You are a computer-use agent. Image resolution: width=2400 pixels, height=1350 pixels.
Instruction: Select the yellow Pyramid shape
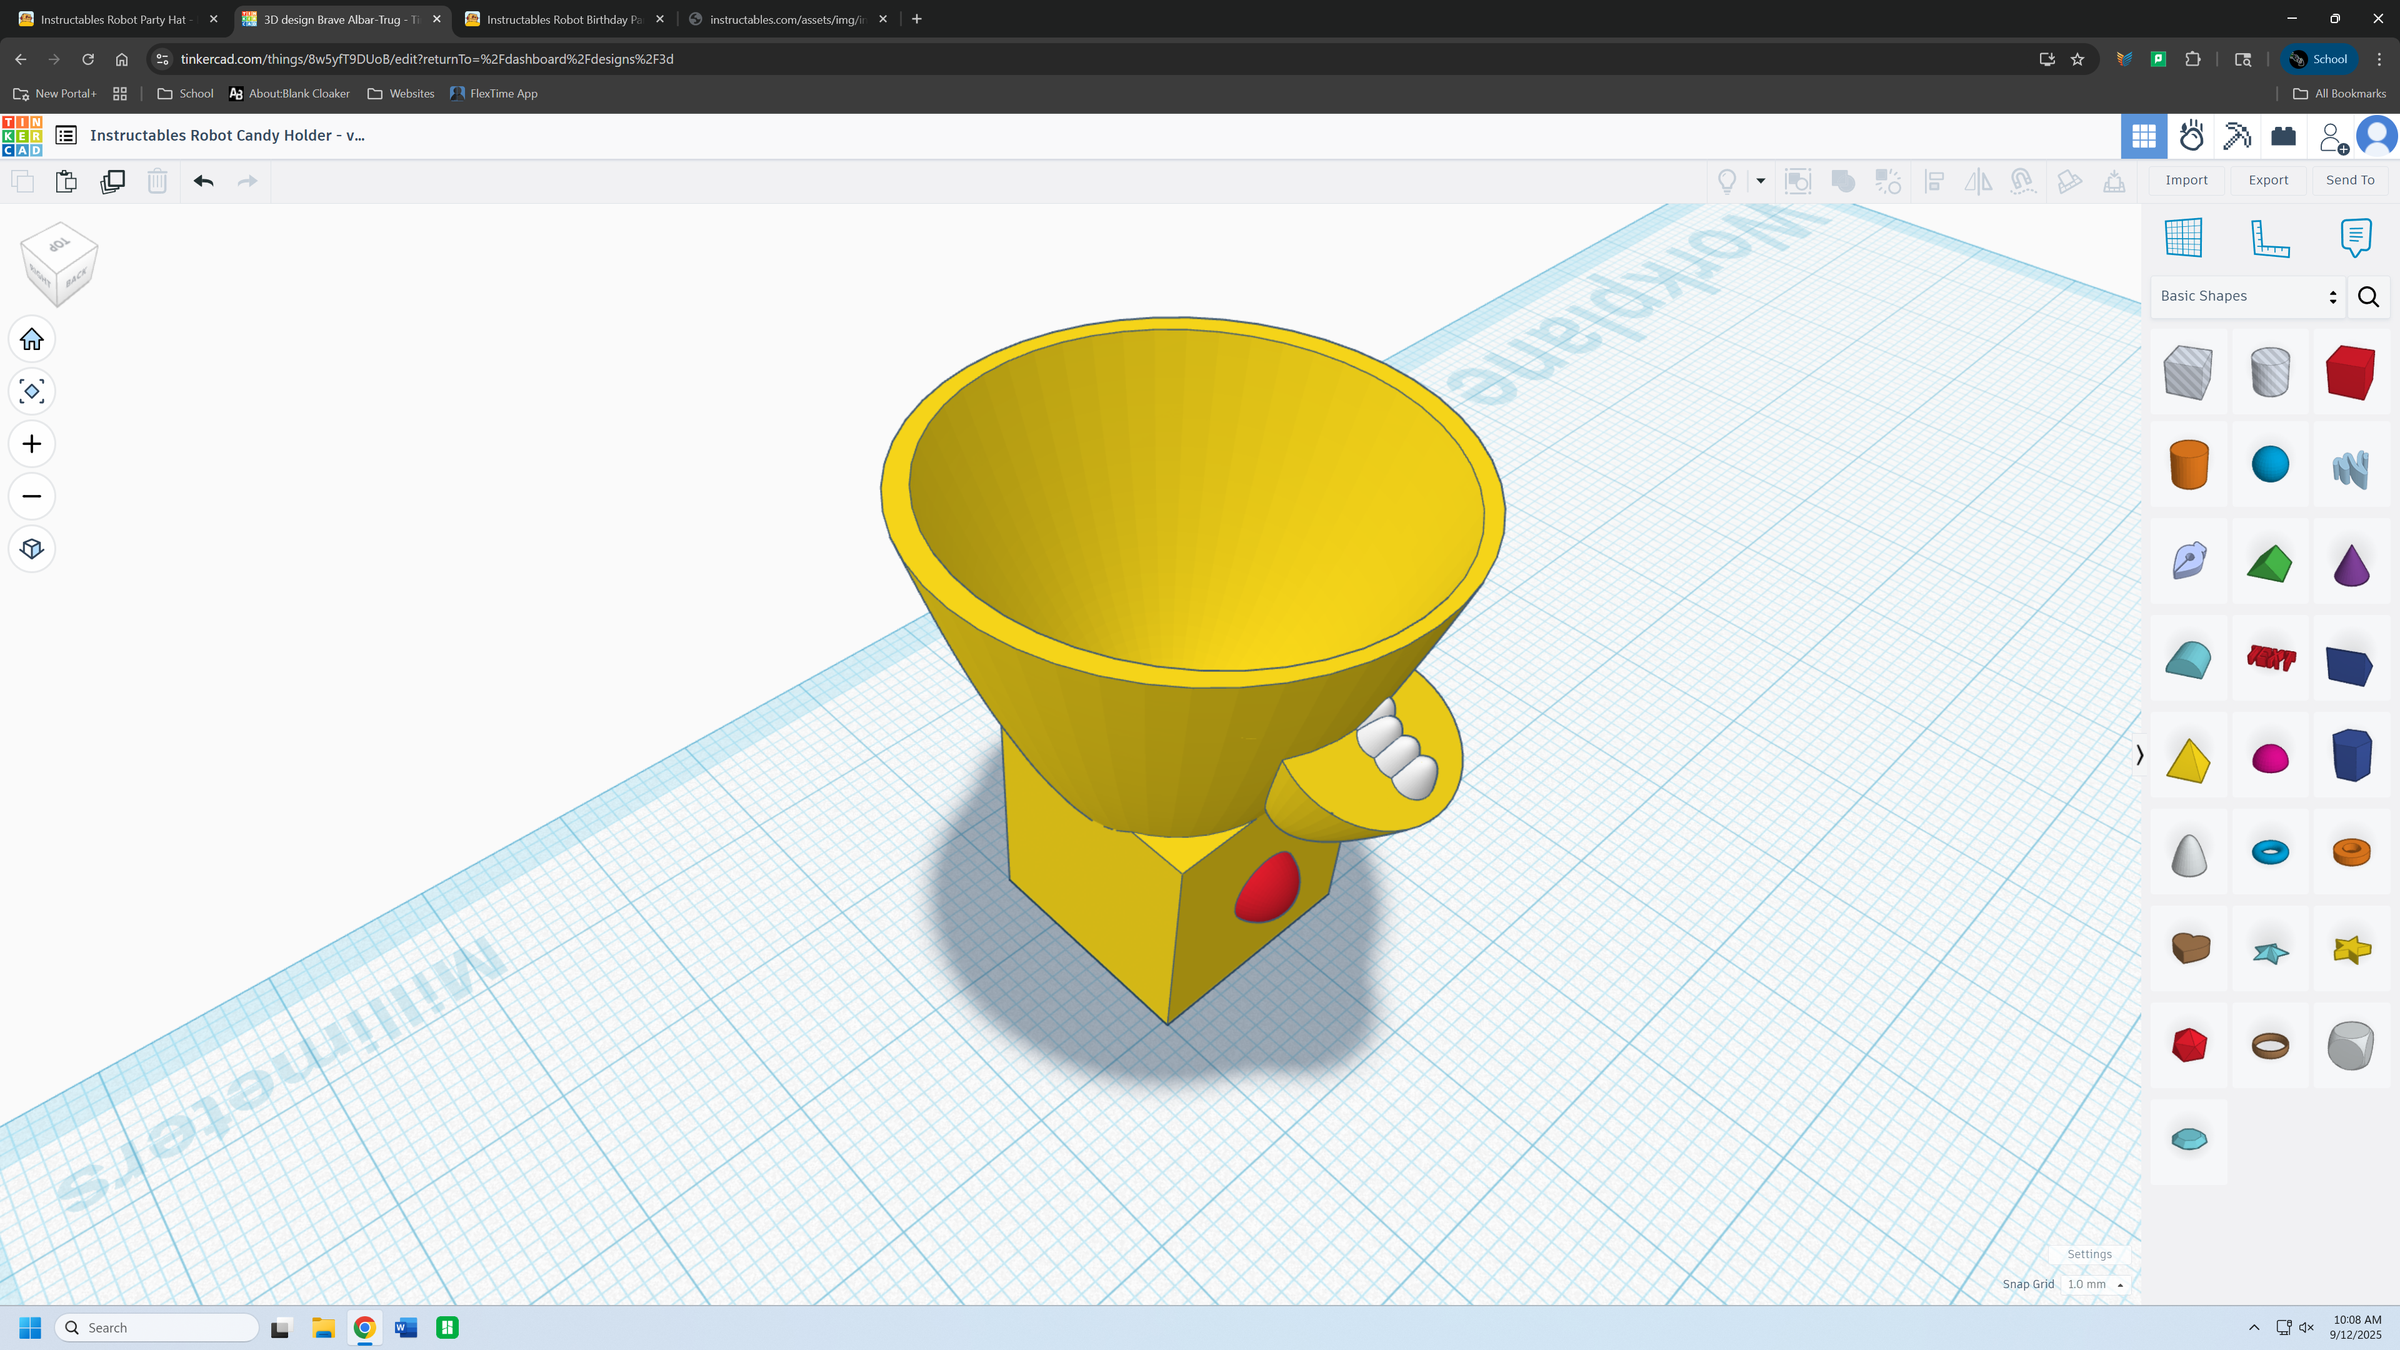(x=2188, y=759)
